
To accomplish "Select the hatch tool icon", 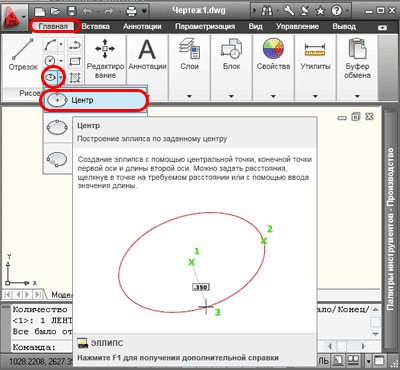I will [75, 77].
